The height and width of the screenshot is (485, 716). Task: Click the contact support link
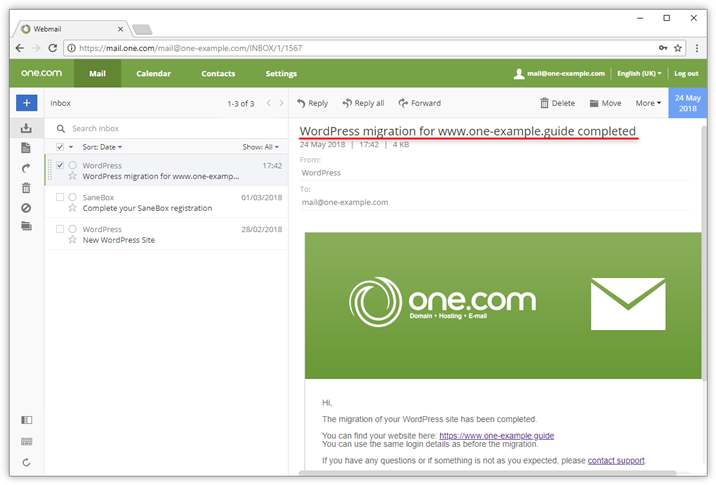coord(616,460)
